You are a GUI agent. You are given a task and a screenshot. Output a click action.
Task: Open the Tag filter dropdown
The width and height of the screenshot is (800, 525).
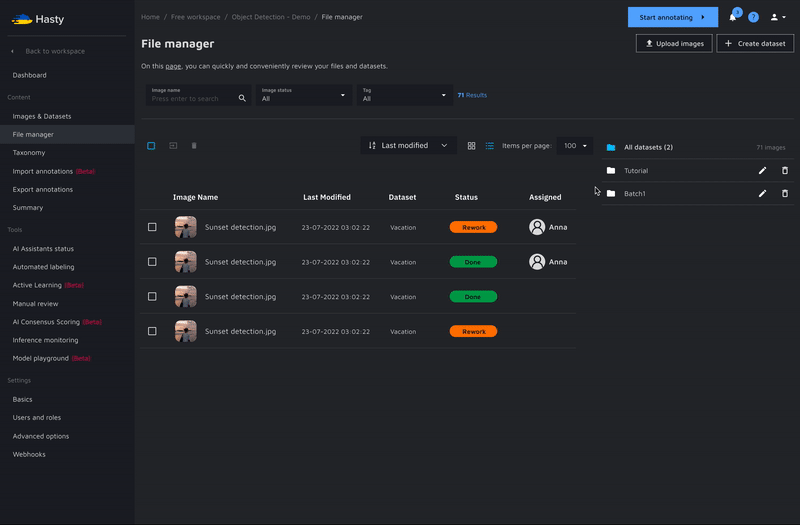tap(405, 95)
